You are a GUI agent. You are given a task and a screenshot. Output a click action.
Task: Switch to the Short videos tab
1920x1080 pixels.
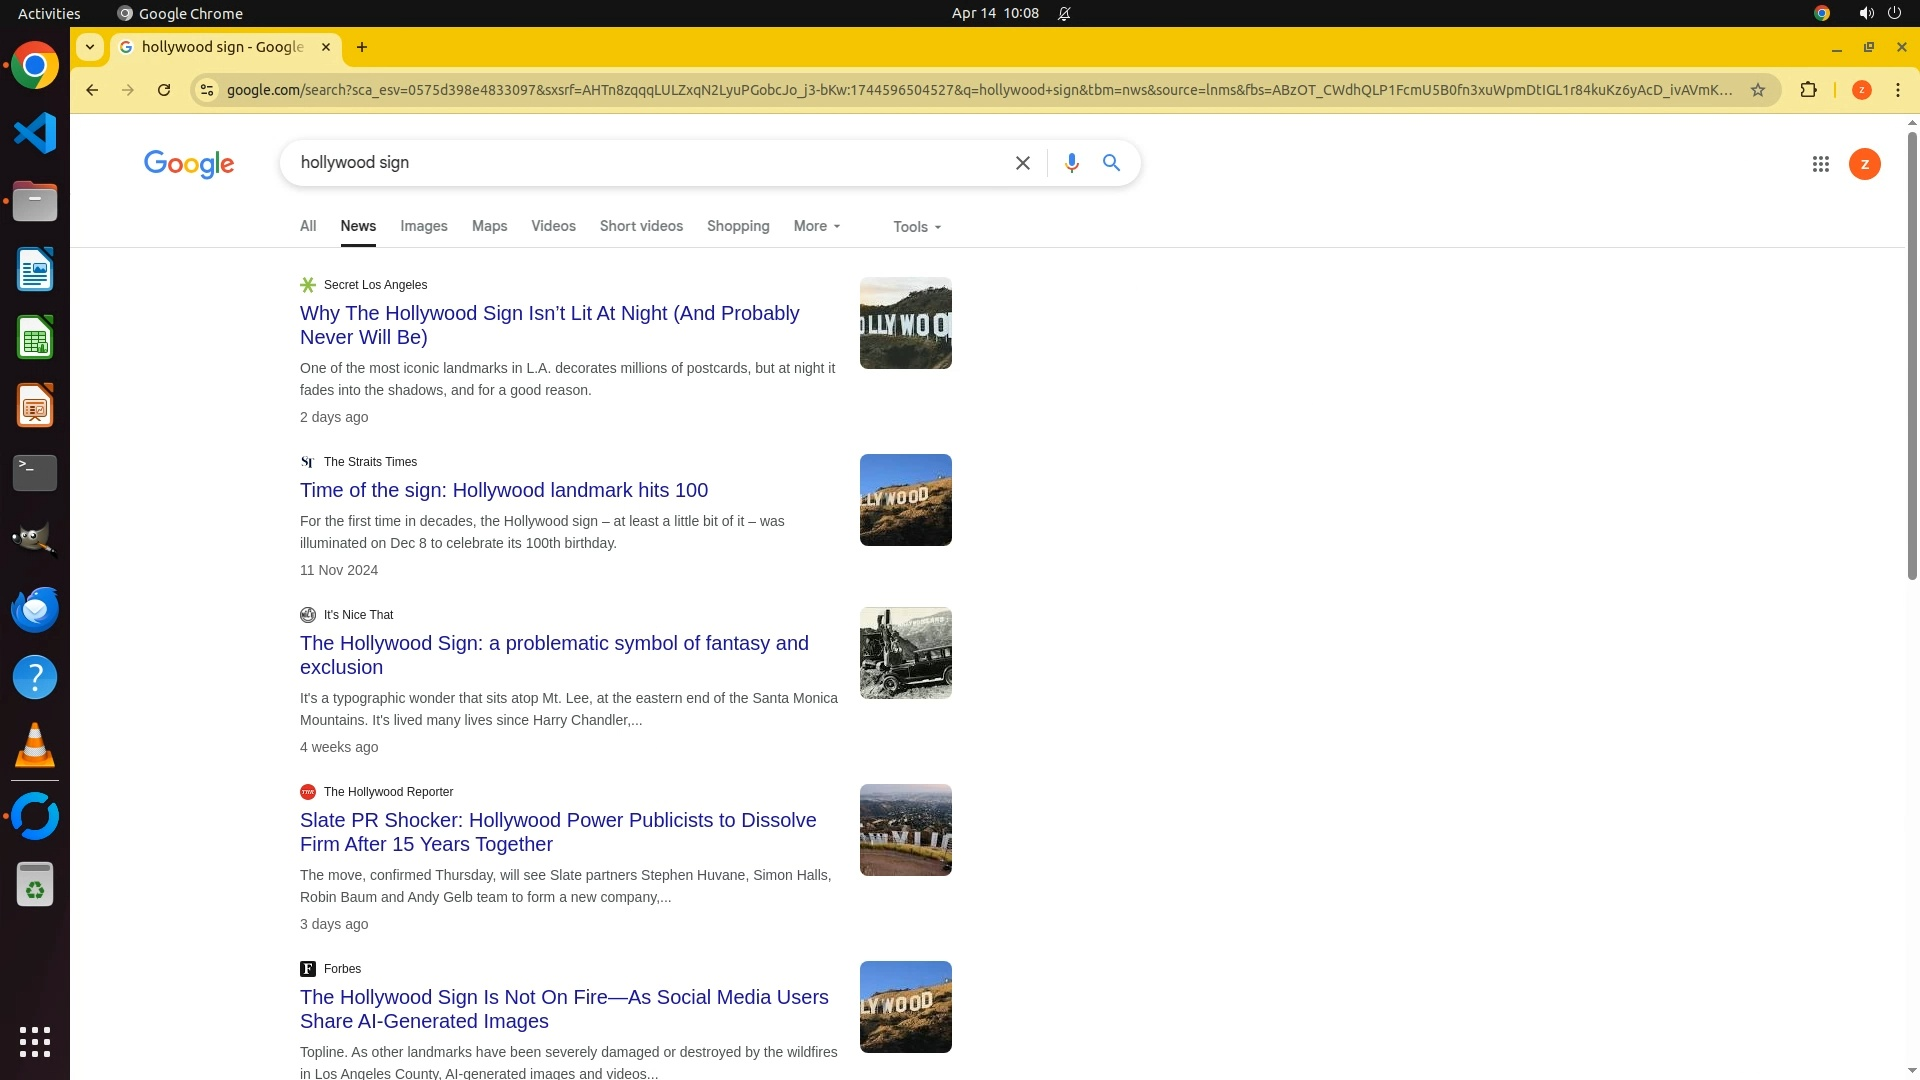(641, 227)
